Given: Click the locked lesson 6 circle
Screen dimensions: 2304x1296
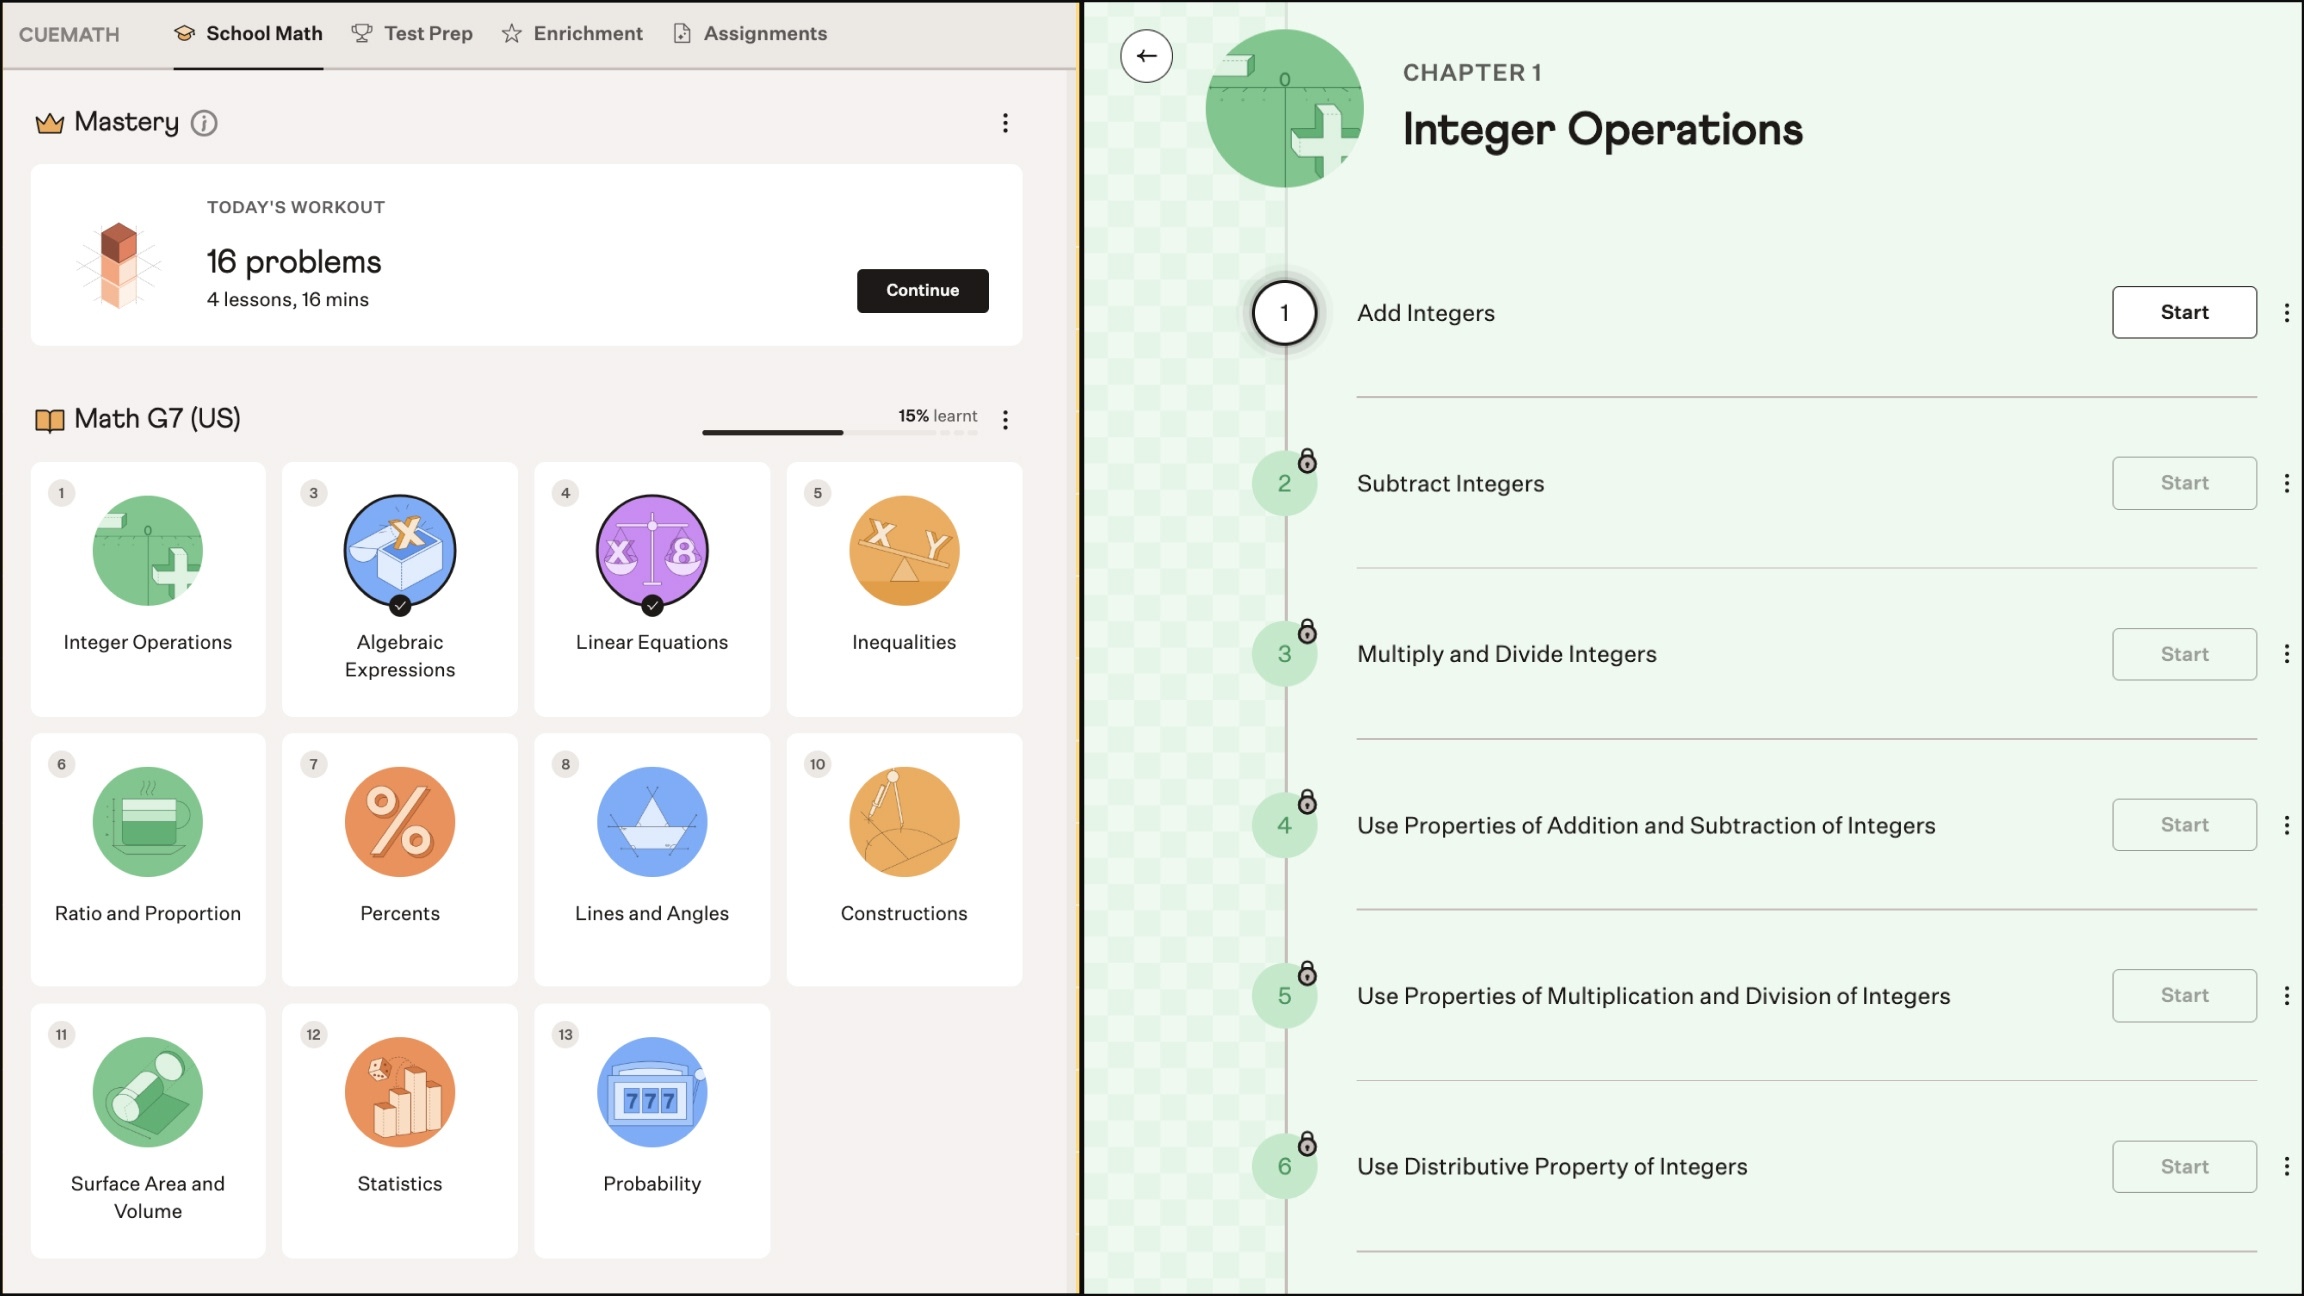Looking at the screenshot, I should (x=1284, y=1166).
